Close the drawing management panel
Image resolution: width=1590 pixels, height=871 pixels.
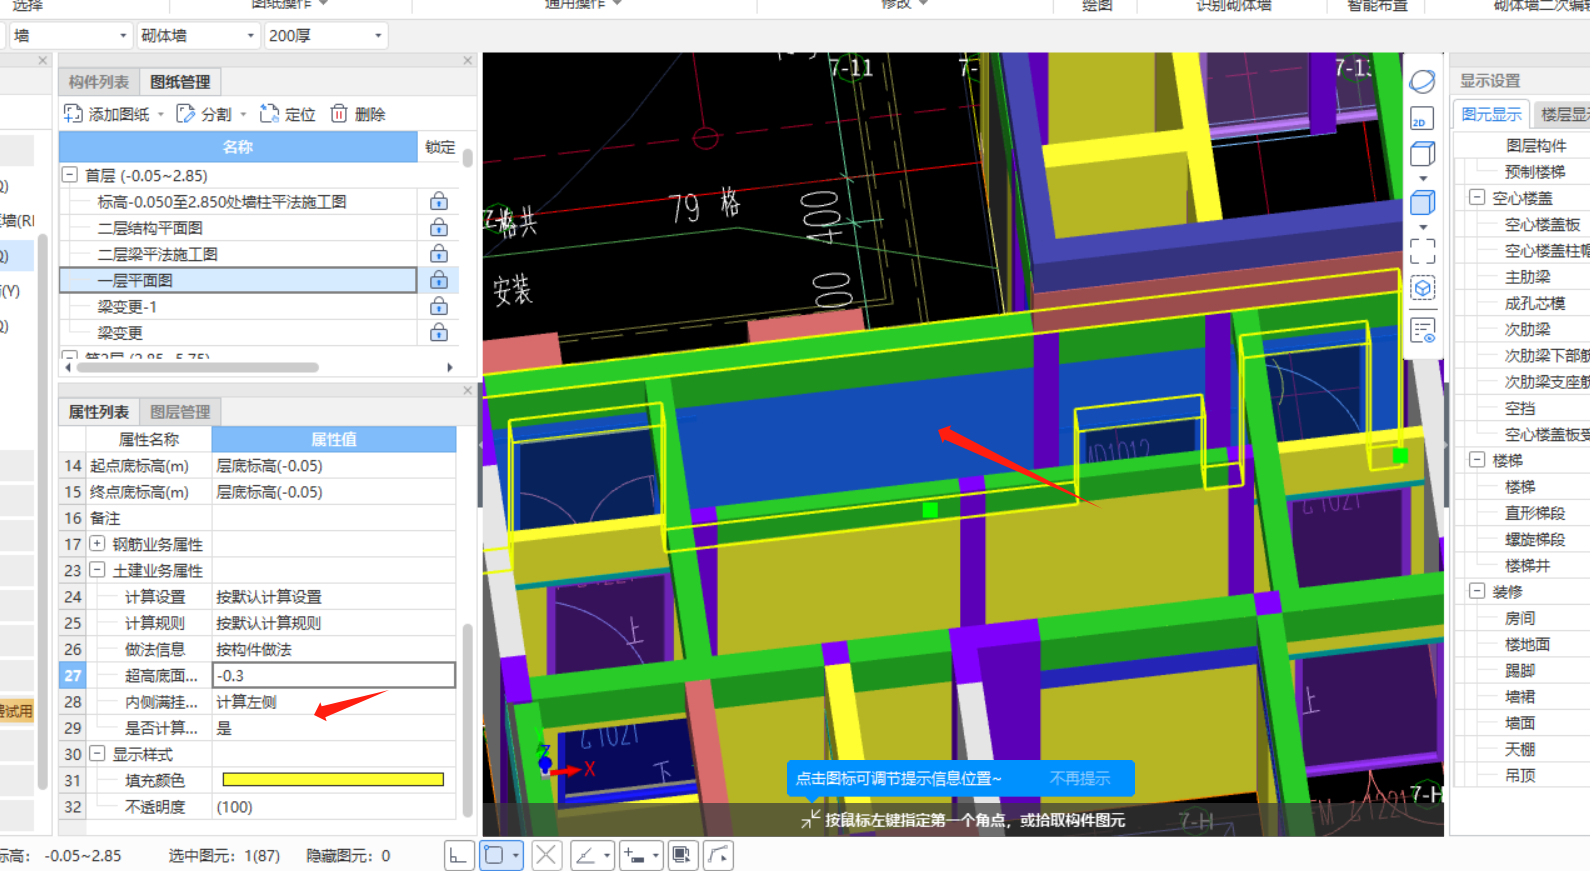click(467, 61)
